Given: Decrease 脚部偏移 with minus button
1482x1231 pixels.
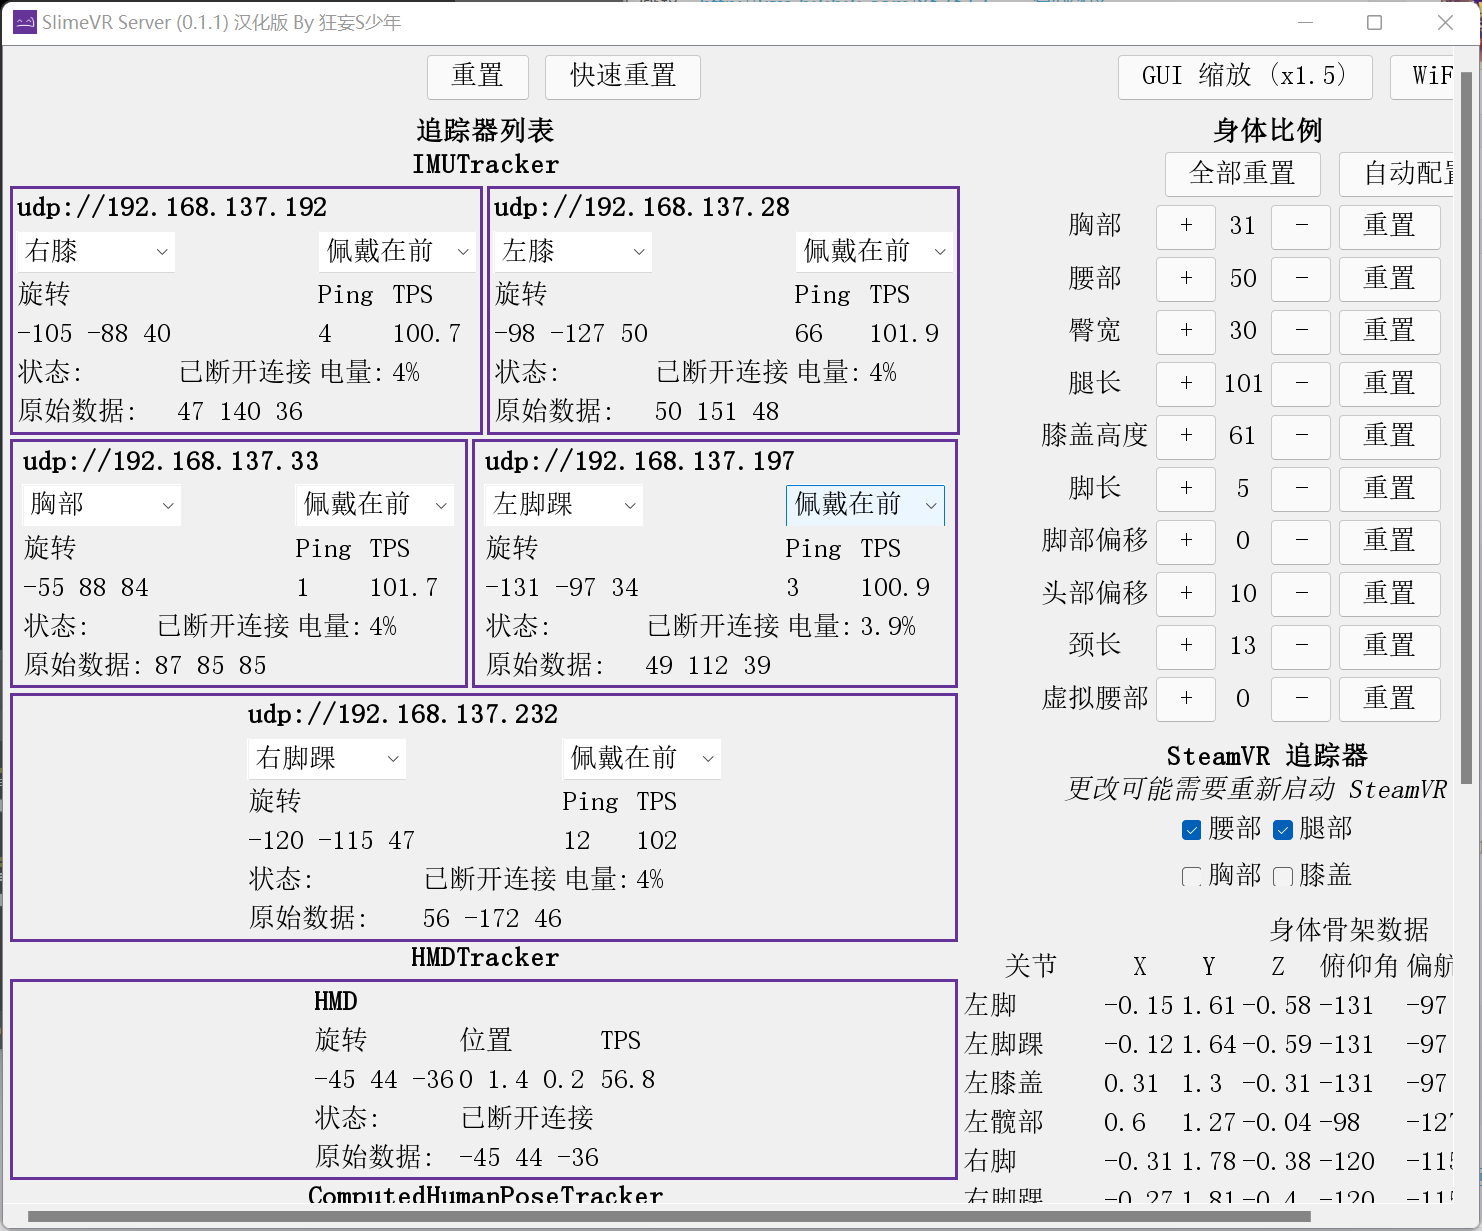Looking at the screenshot, I should click(1301, 541).
